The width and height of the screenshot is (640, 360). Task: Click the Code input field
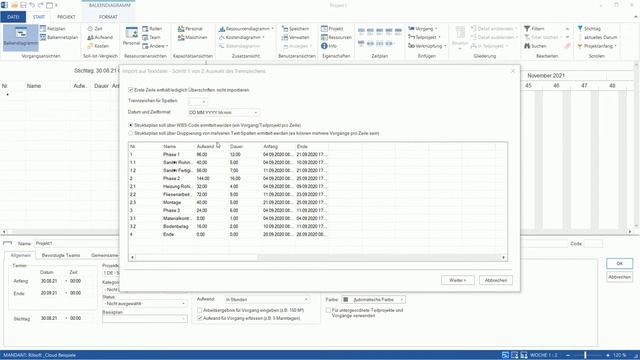(x=593, y=244)
